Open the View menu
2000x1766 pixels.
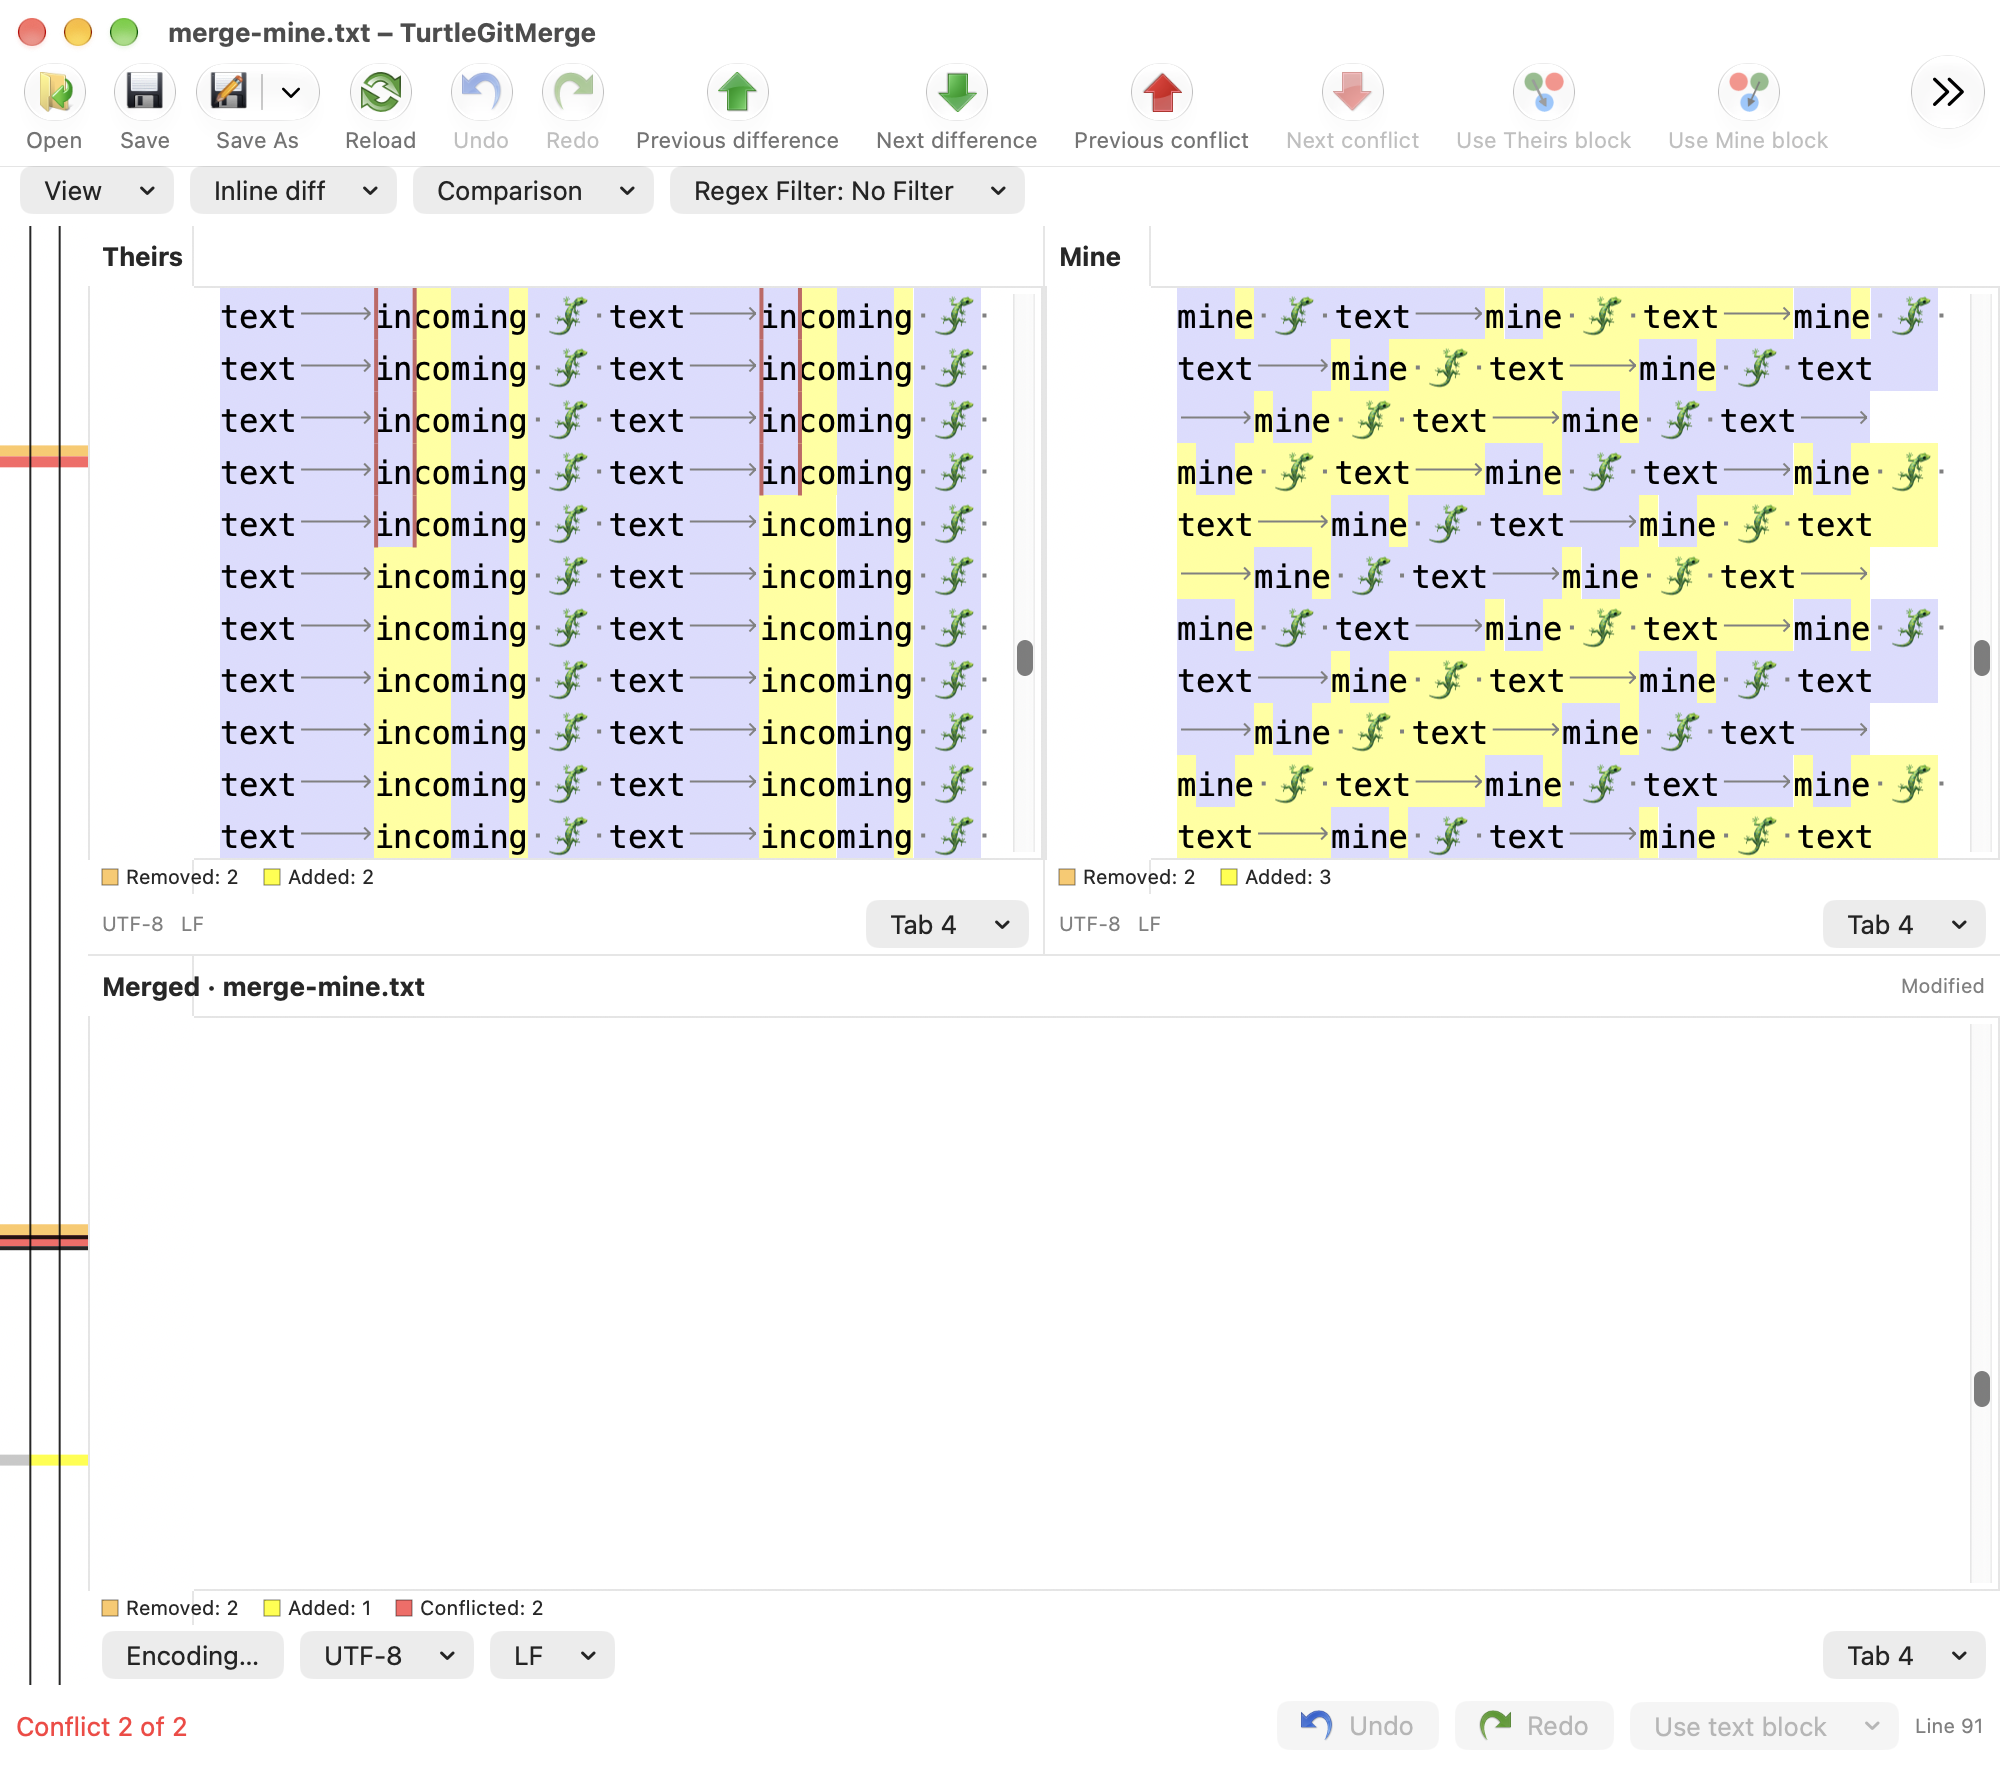[x=97, y=191]
